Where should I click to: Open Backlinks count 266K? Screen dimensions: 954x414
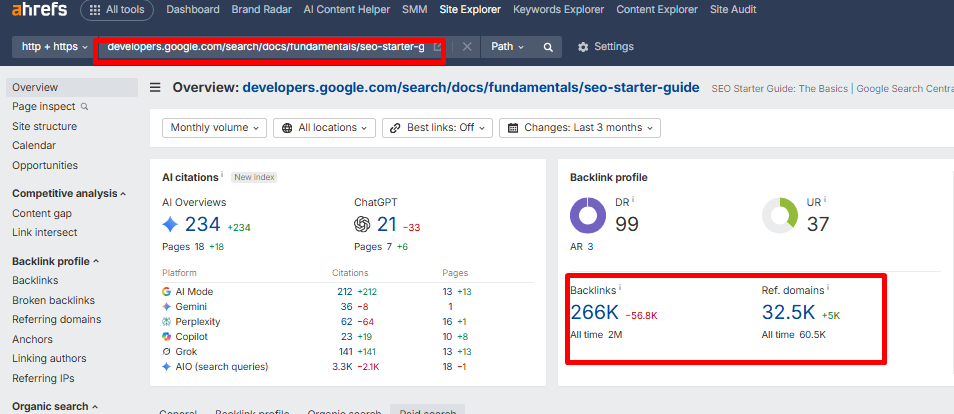coord(594,313)
